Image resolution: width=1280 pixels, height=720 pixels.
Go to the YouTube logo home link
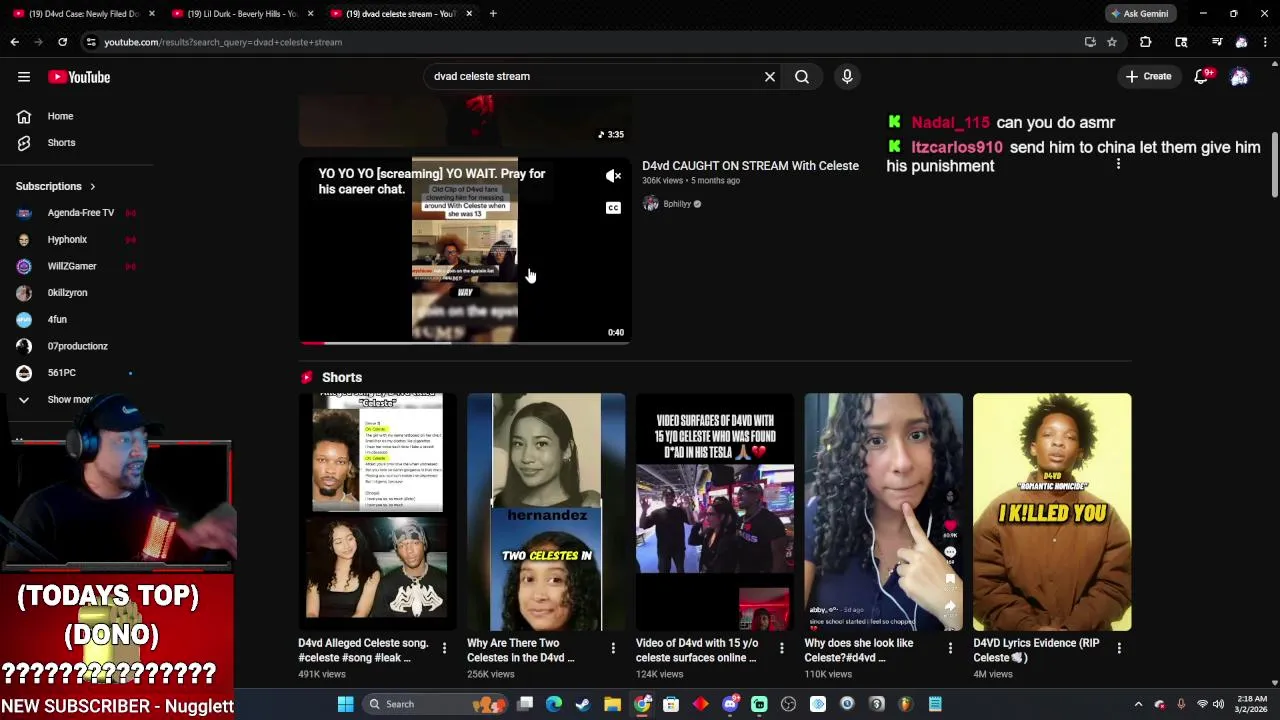coord(79,77)
